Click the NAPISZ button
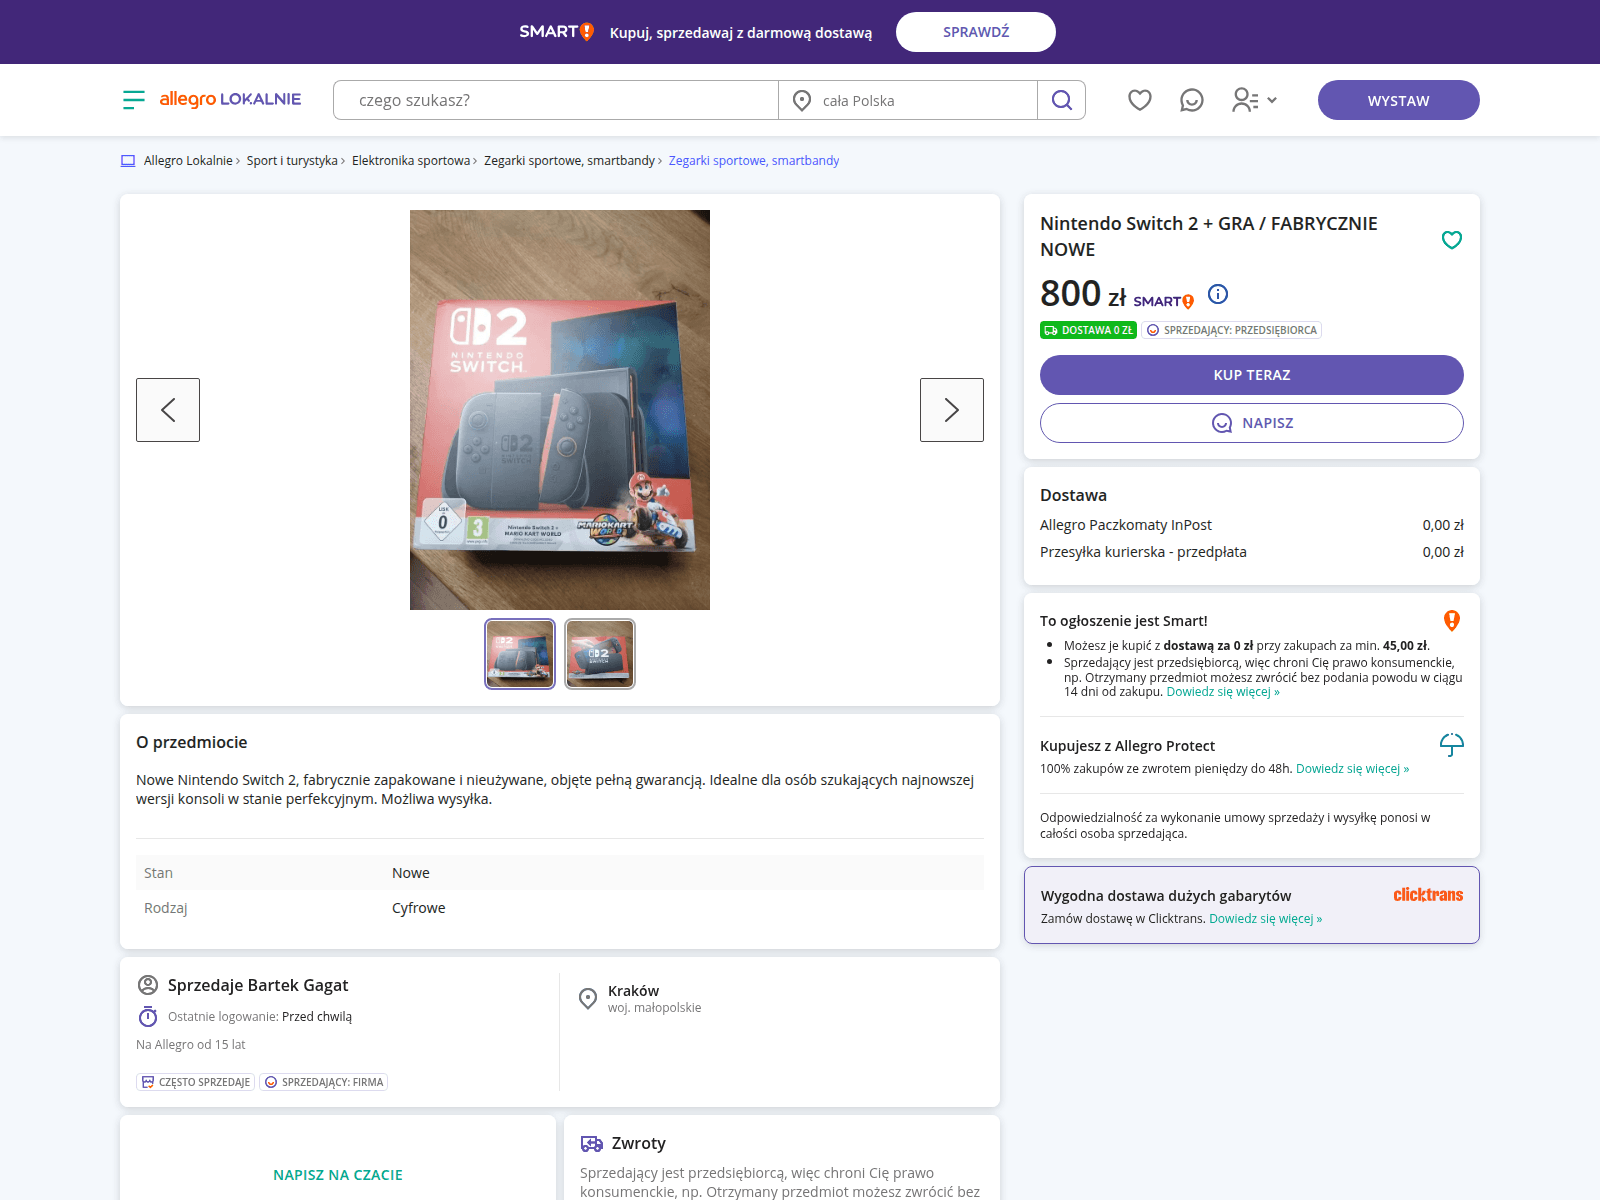 click(x=1252, y=423)
